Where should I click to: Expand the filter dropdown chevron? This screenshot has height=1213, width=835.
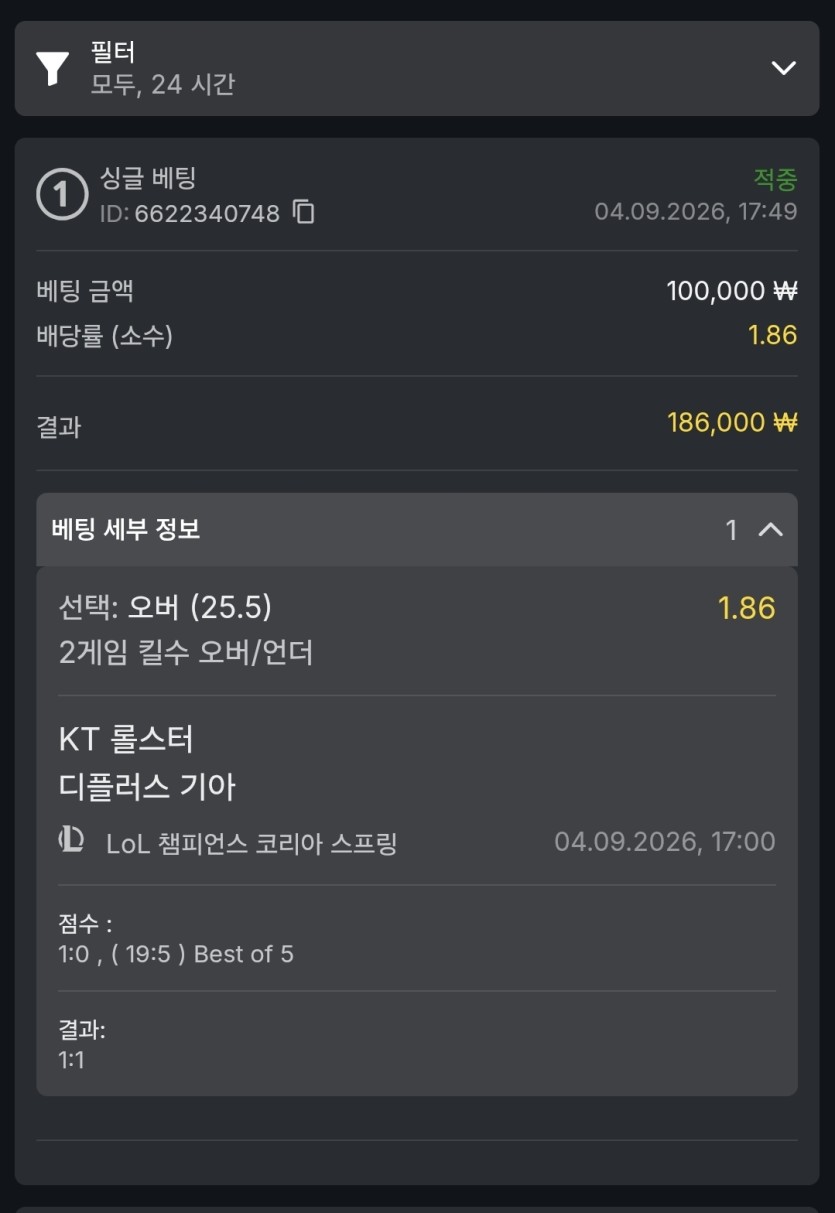tap(783, 68)
